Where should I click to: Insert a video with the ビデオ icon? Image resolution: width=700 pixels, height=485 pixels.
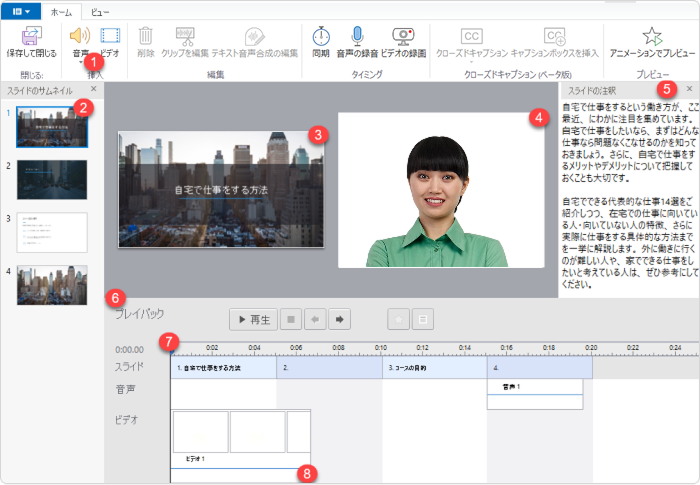(110, 36)
